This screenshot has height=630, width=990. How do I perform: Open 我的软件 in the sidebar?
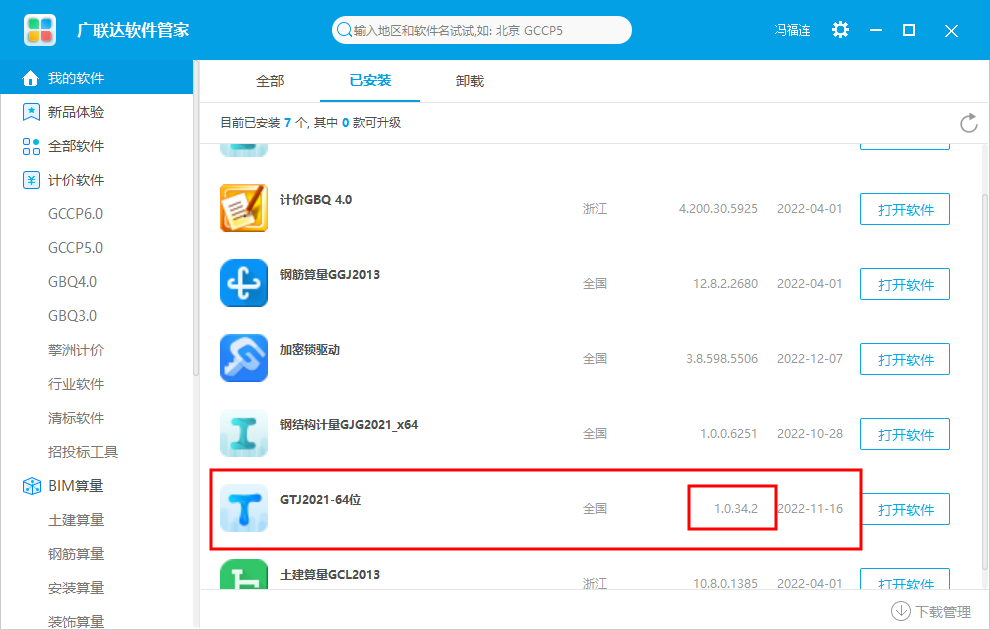tap(97, 78)
